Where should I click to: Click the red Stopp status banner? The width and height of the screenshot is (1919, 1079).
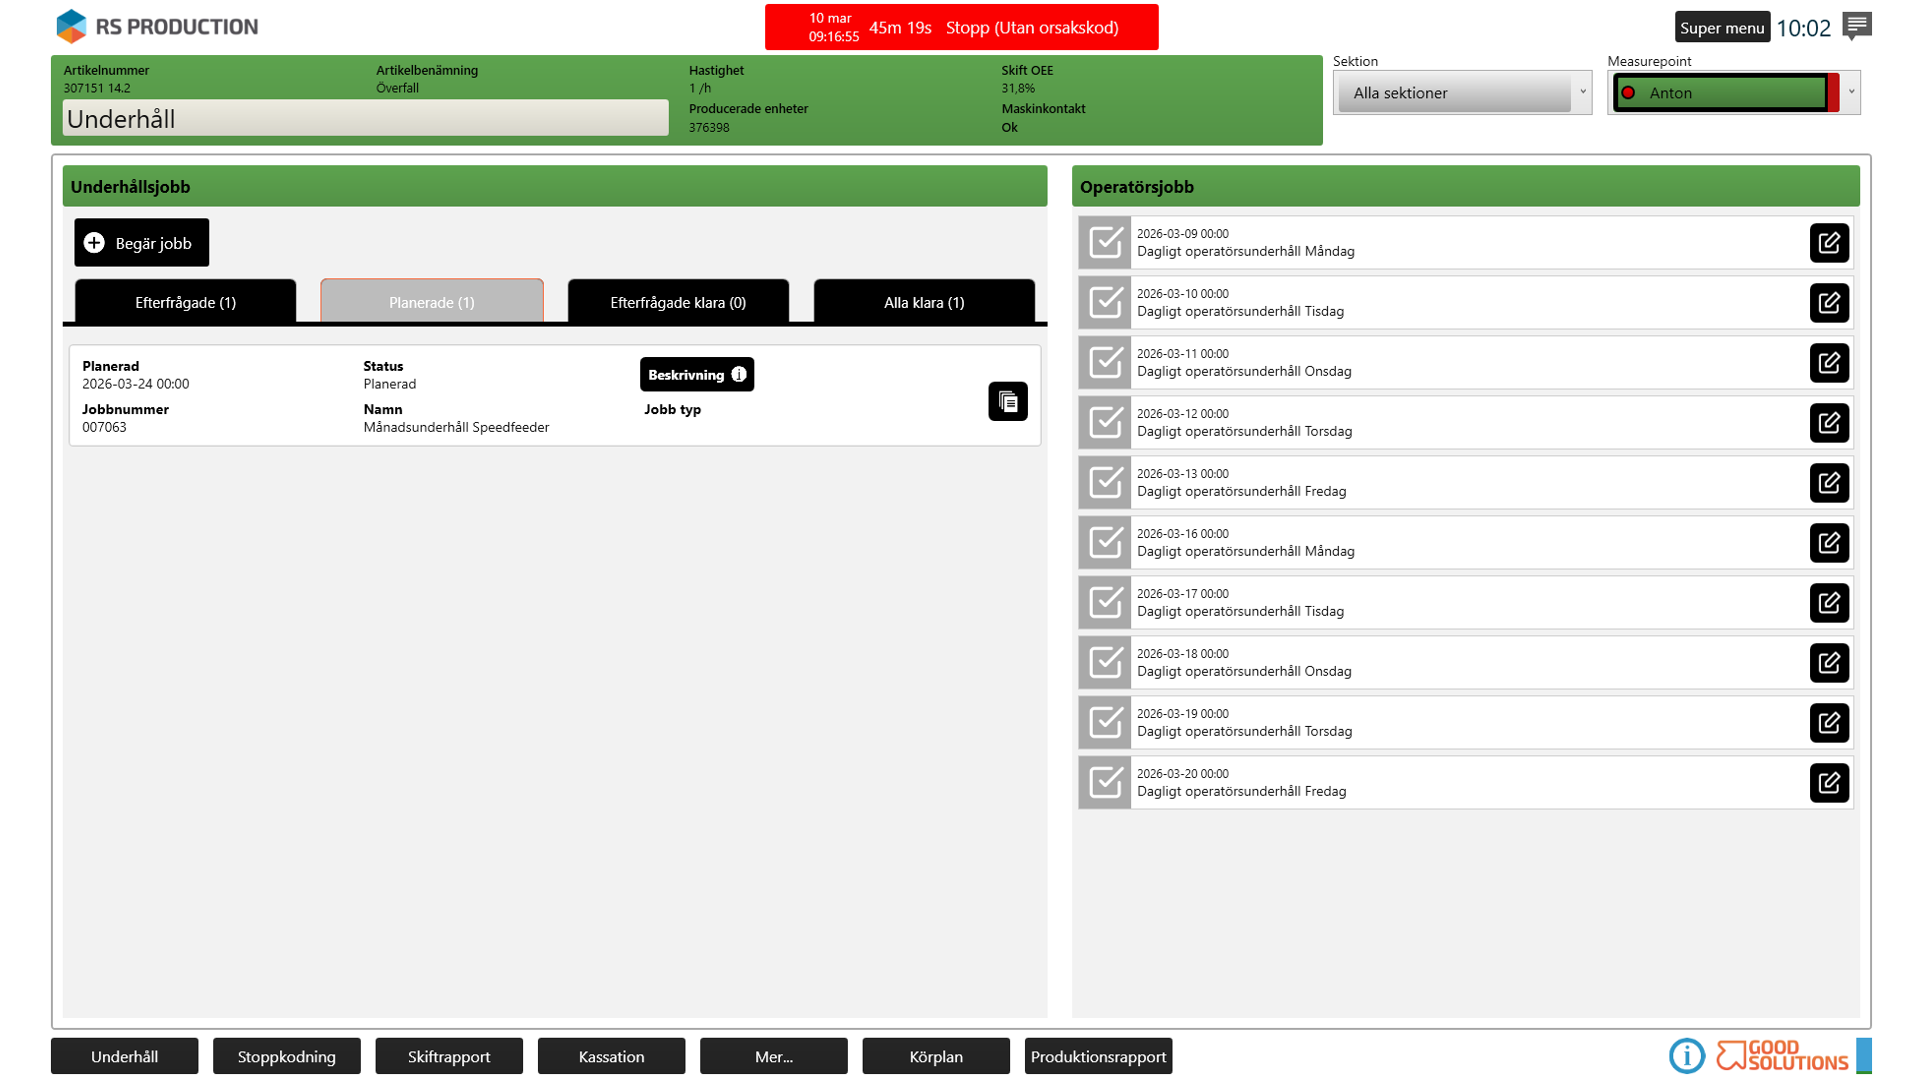coord(961,28)
